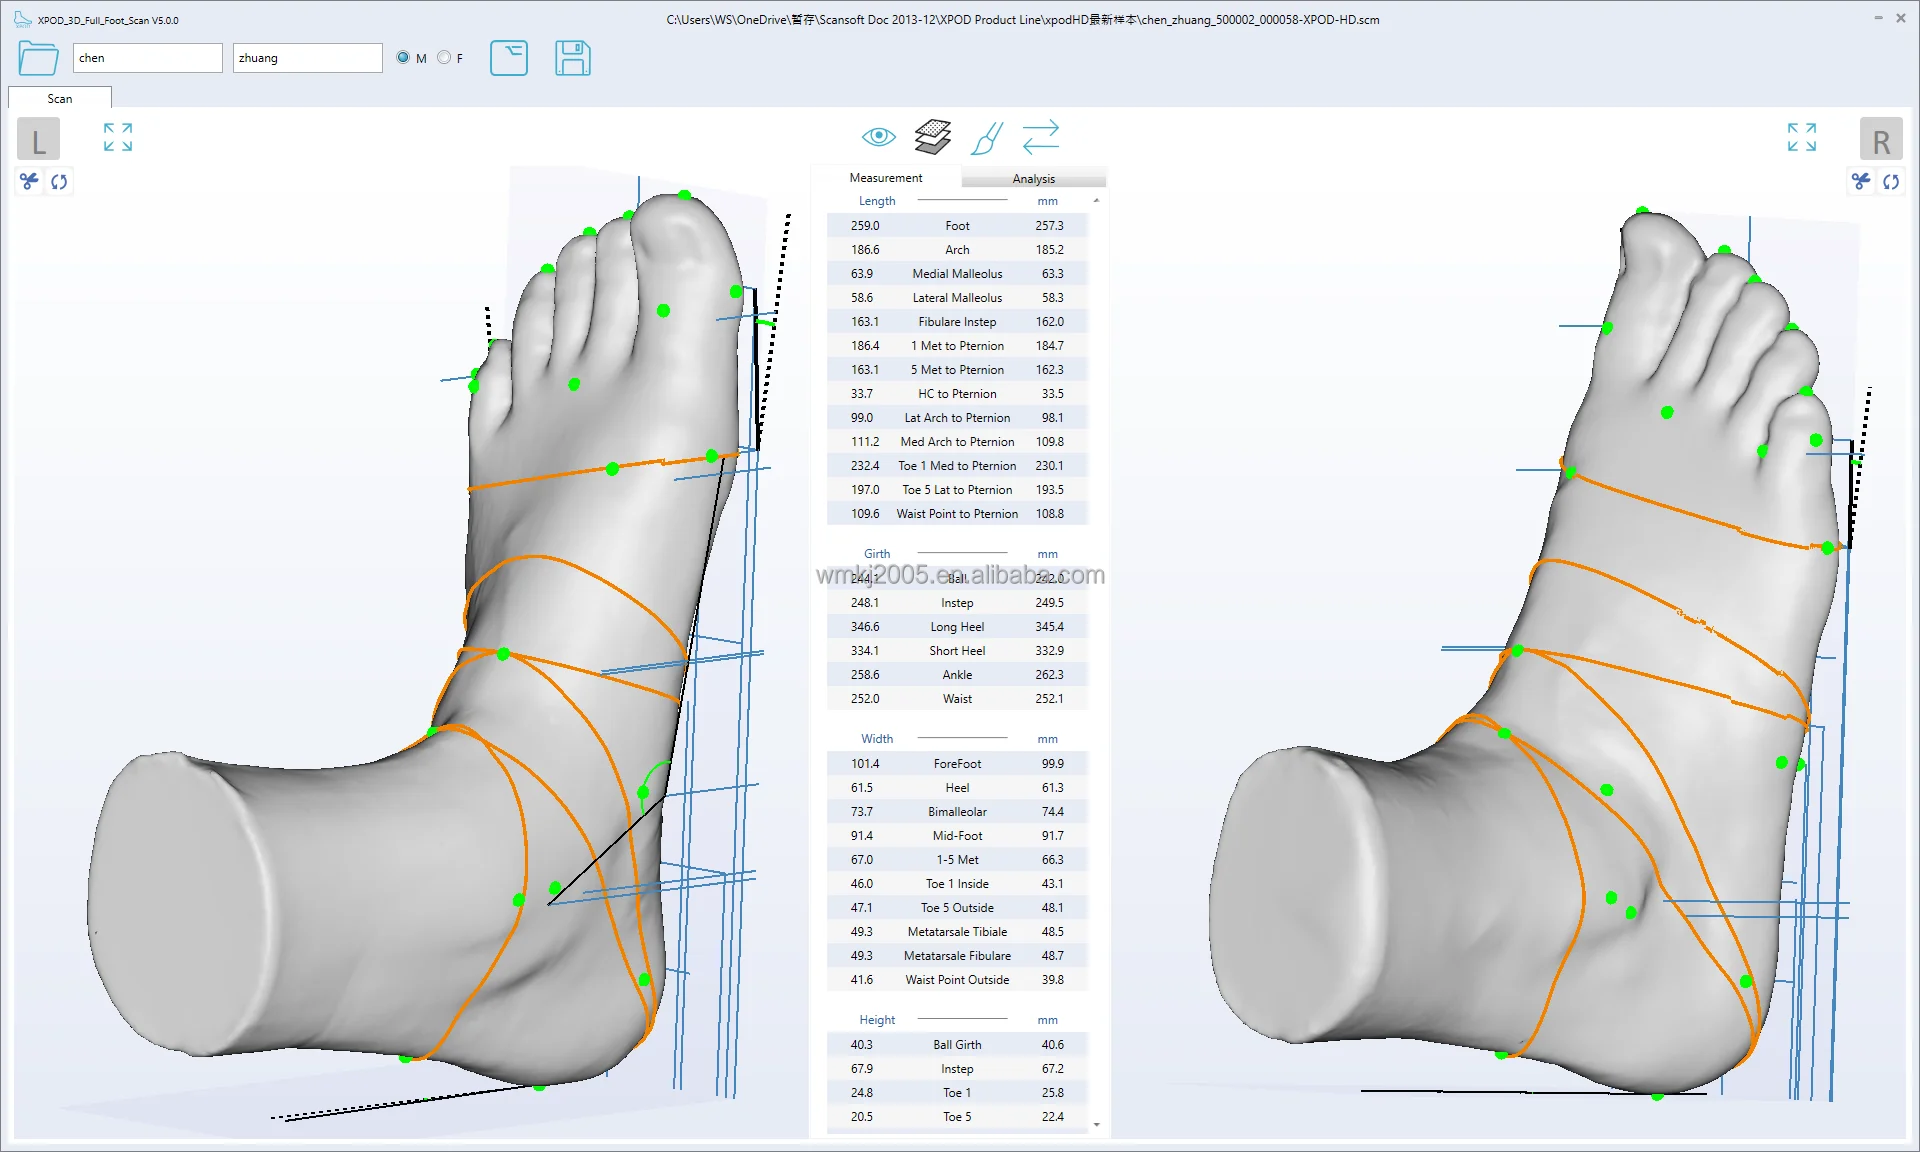Select the Toe 5 Outside row
This screenshot has width=1920, height=1152.
957,908
